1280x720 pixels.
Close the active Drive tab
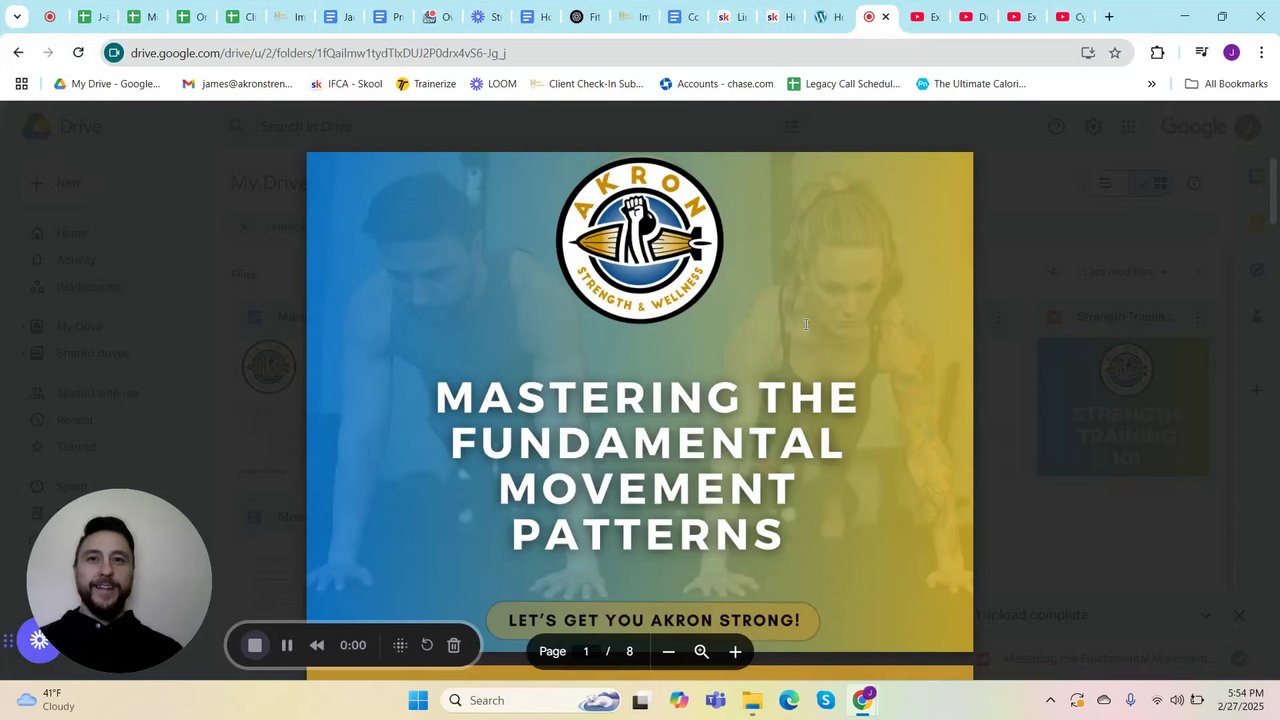tap(886, 17)
